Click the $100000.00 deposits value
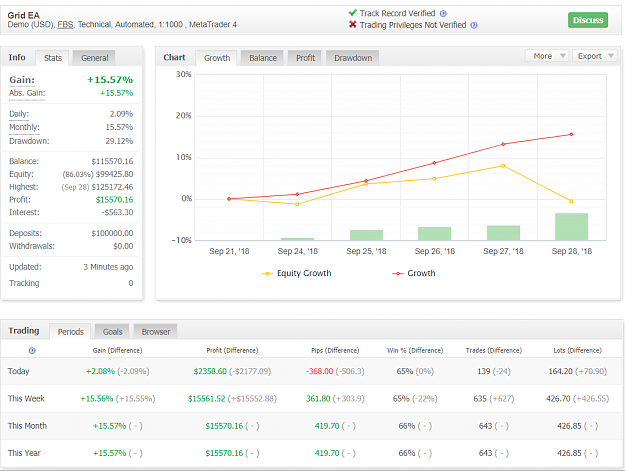This screenshot has width=625, height=471. [112, 233]
